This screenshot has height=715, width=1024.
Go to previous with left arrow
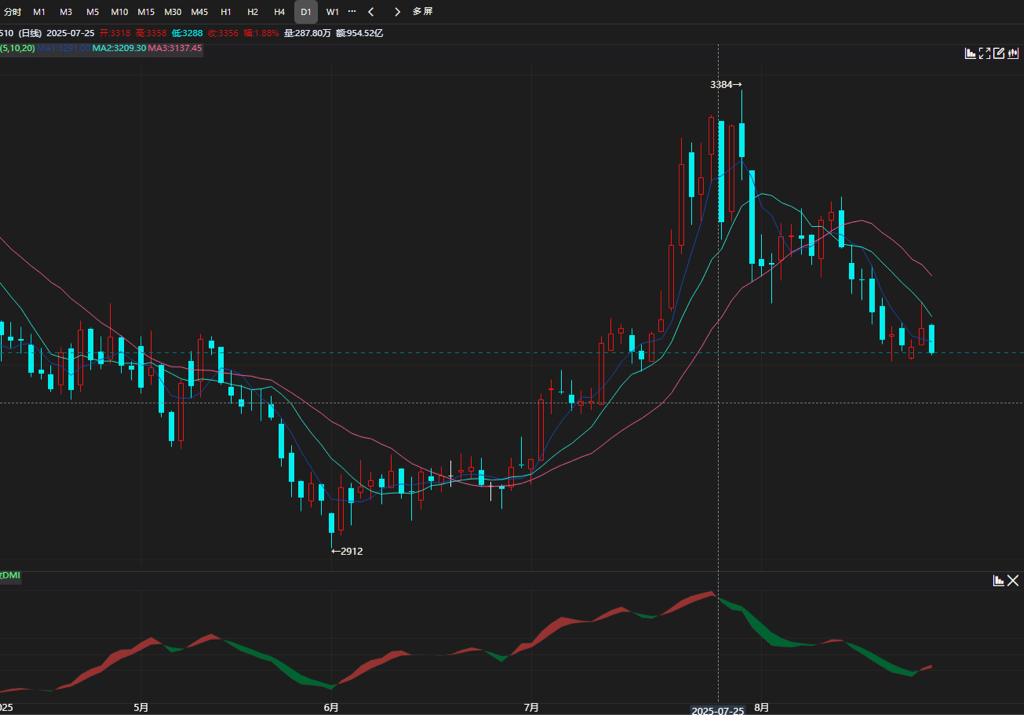(371, 12)
